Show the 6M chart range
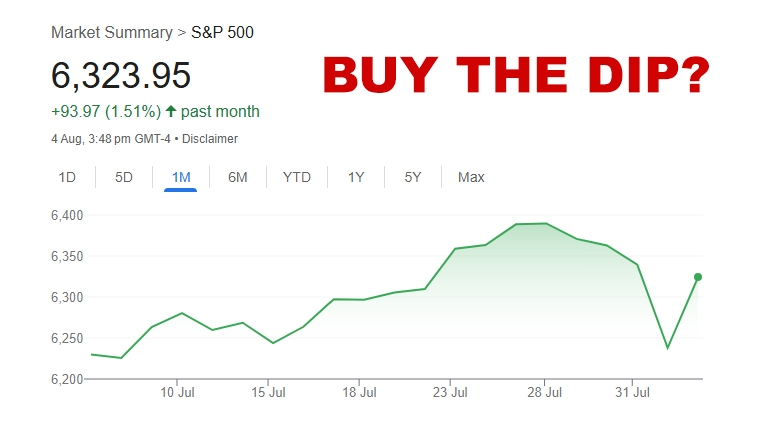The image size is (760, 428). tap(238, 177)
